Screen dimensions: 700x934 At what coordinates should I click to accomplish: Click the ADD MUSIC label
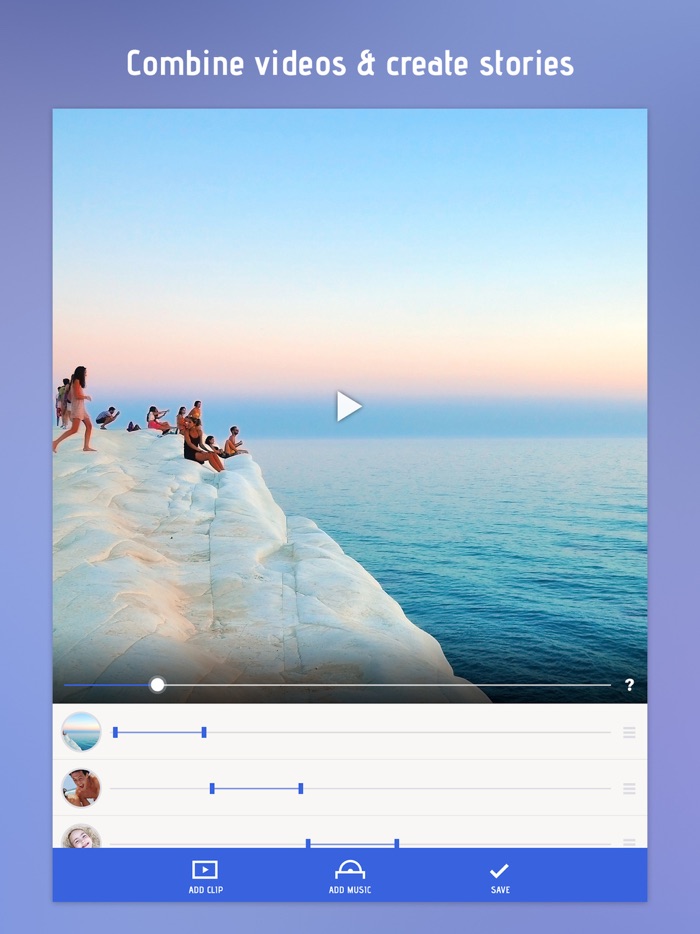[x=350, y=890]
